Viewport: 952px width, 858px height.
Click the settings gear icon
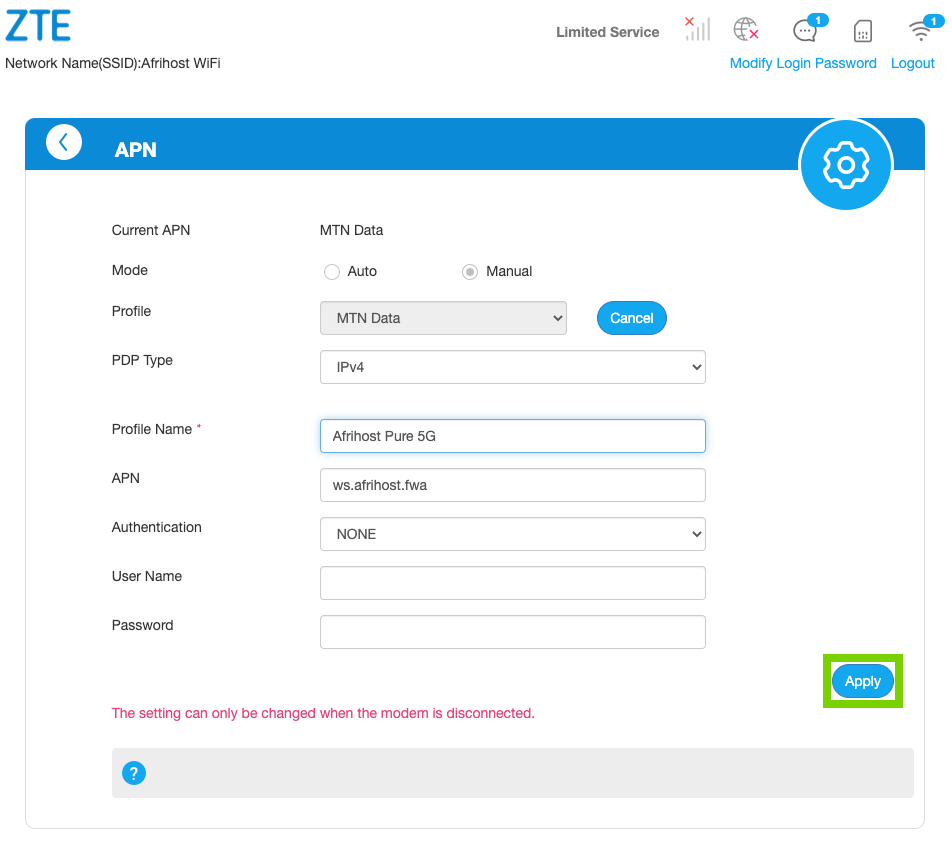(845, 165)
